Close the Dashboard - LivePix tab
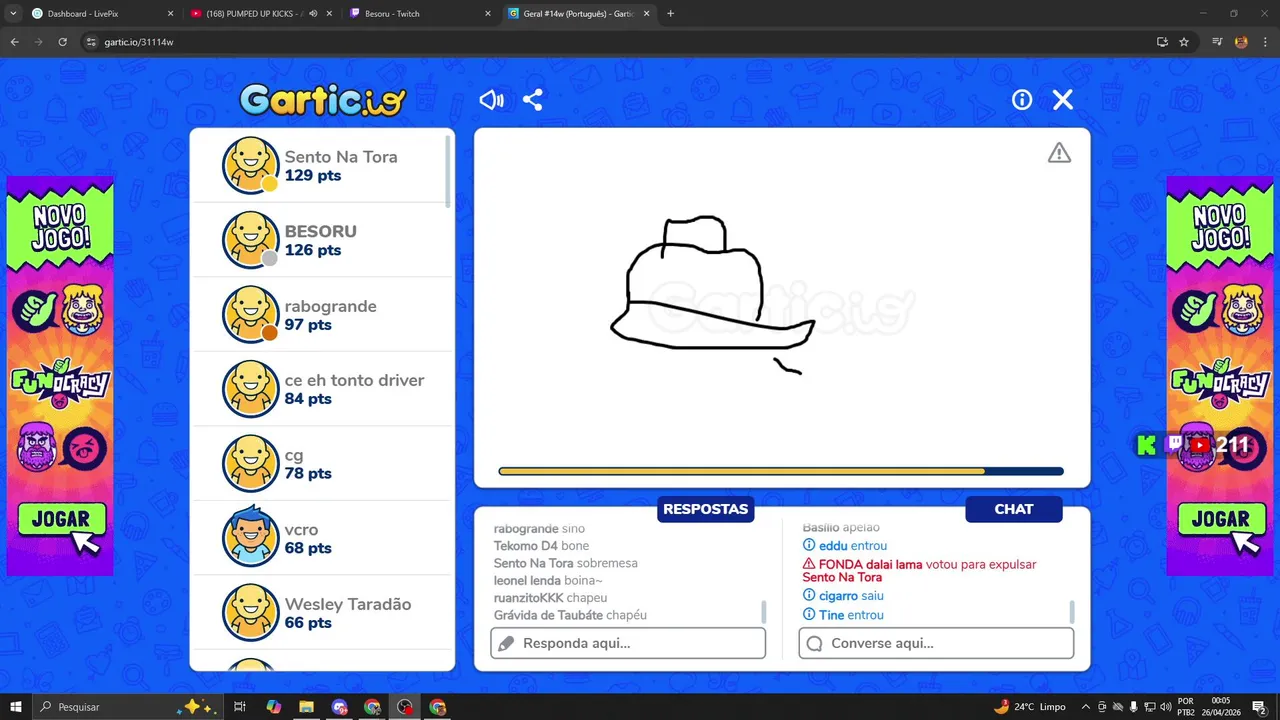Viewport: 1280px width, 720px height. coord(170,14)
